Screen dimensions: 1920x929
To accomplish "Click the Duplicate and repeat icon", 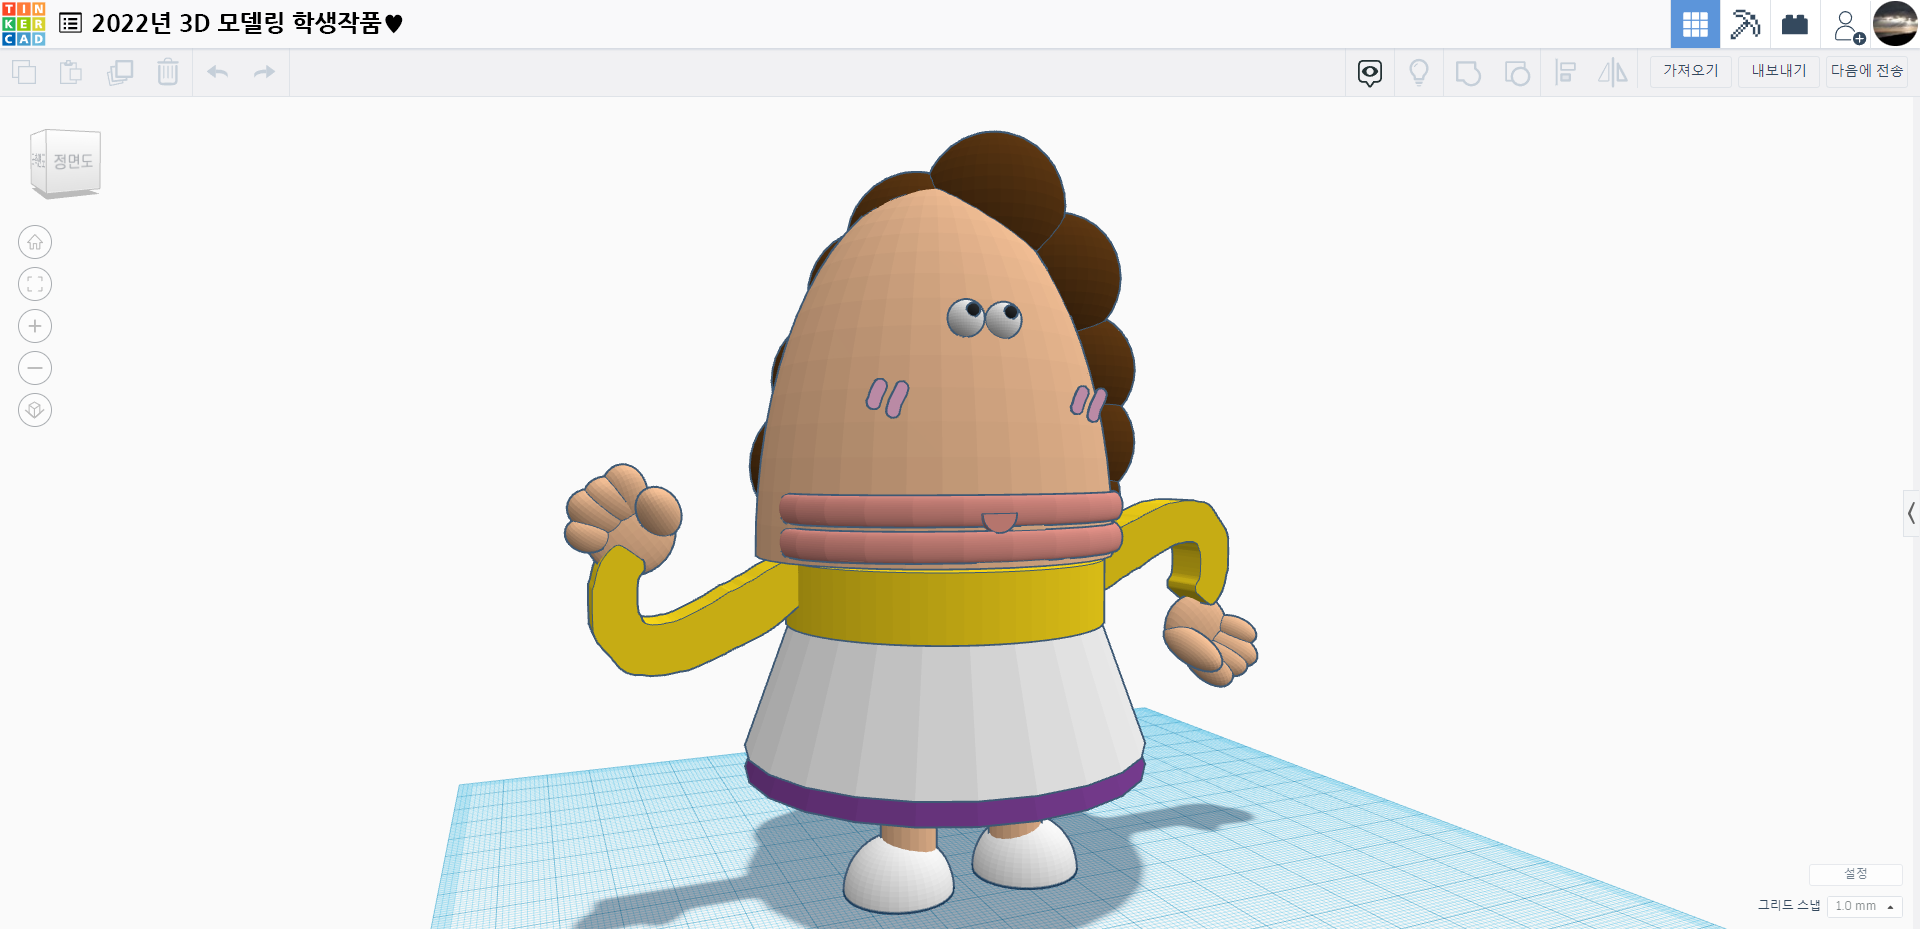I will point(120,72).
